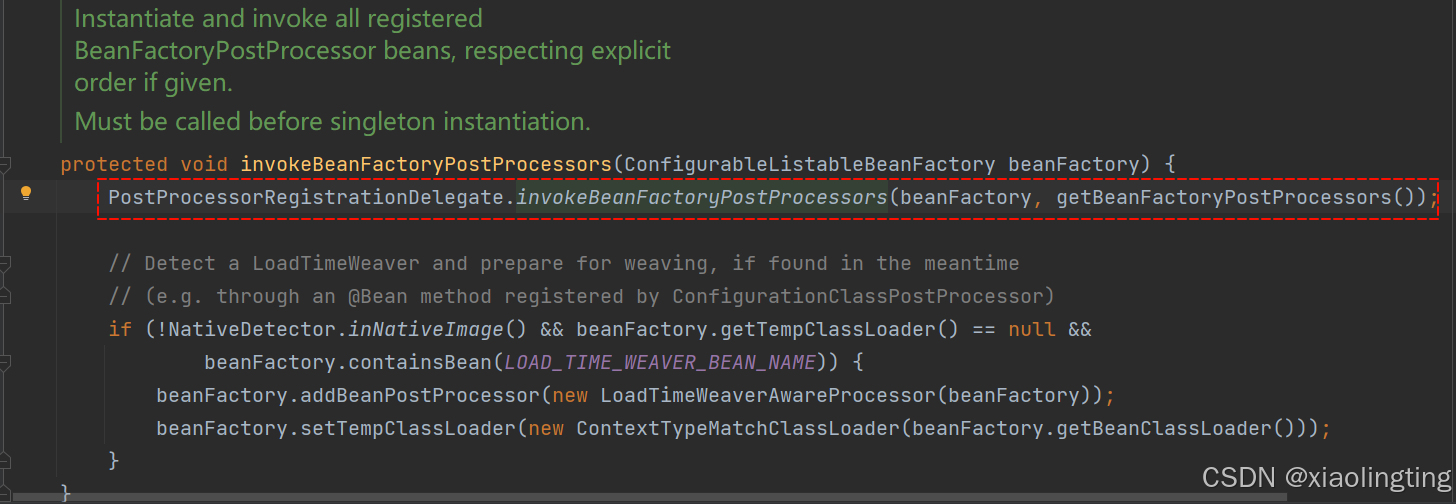The image size is (1456, 504).
Task: Click the Javadoc text 'Must be called before singleton instantiation'
Action: (332, 122)
